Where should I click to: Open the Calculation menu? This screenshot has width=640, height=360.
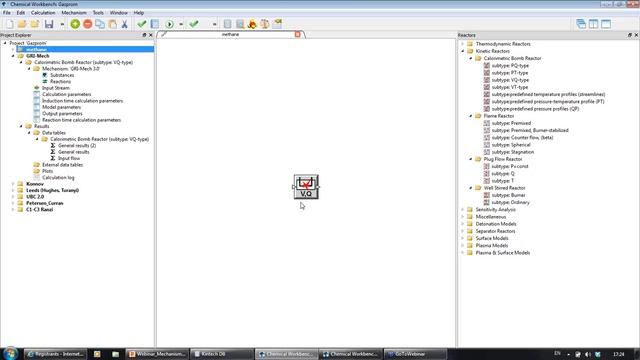click(43, 13)
